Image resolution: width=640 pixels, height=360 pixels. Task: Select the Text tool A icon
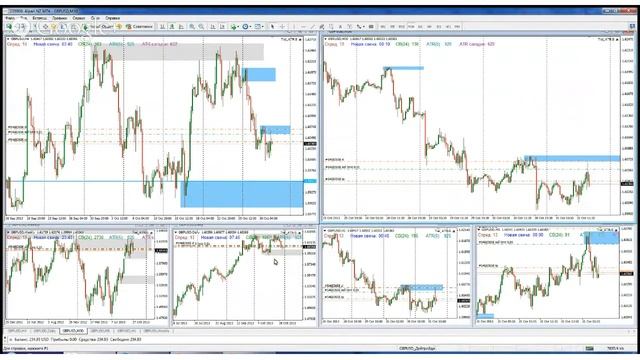click(x=340, y=27)
